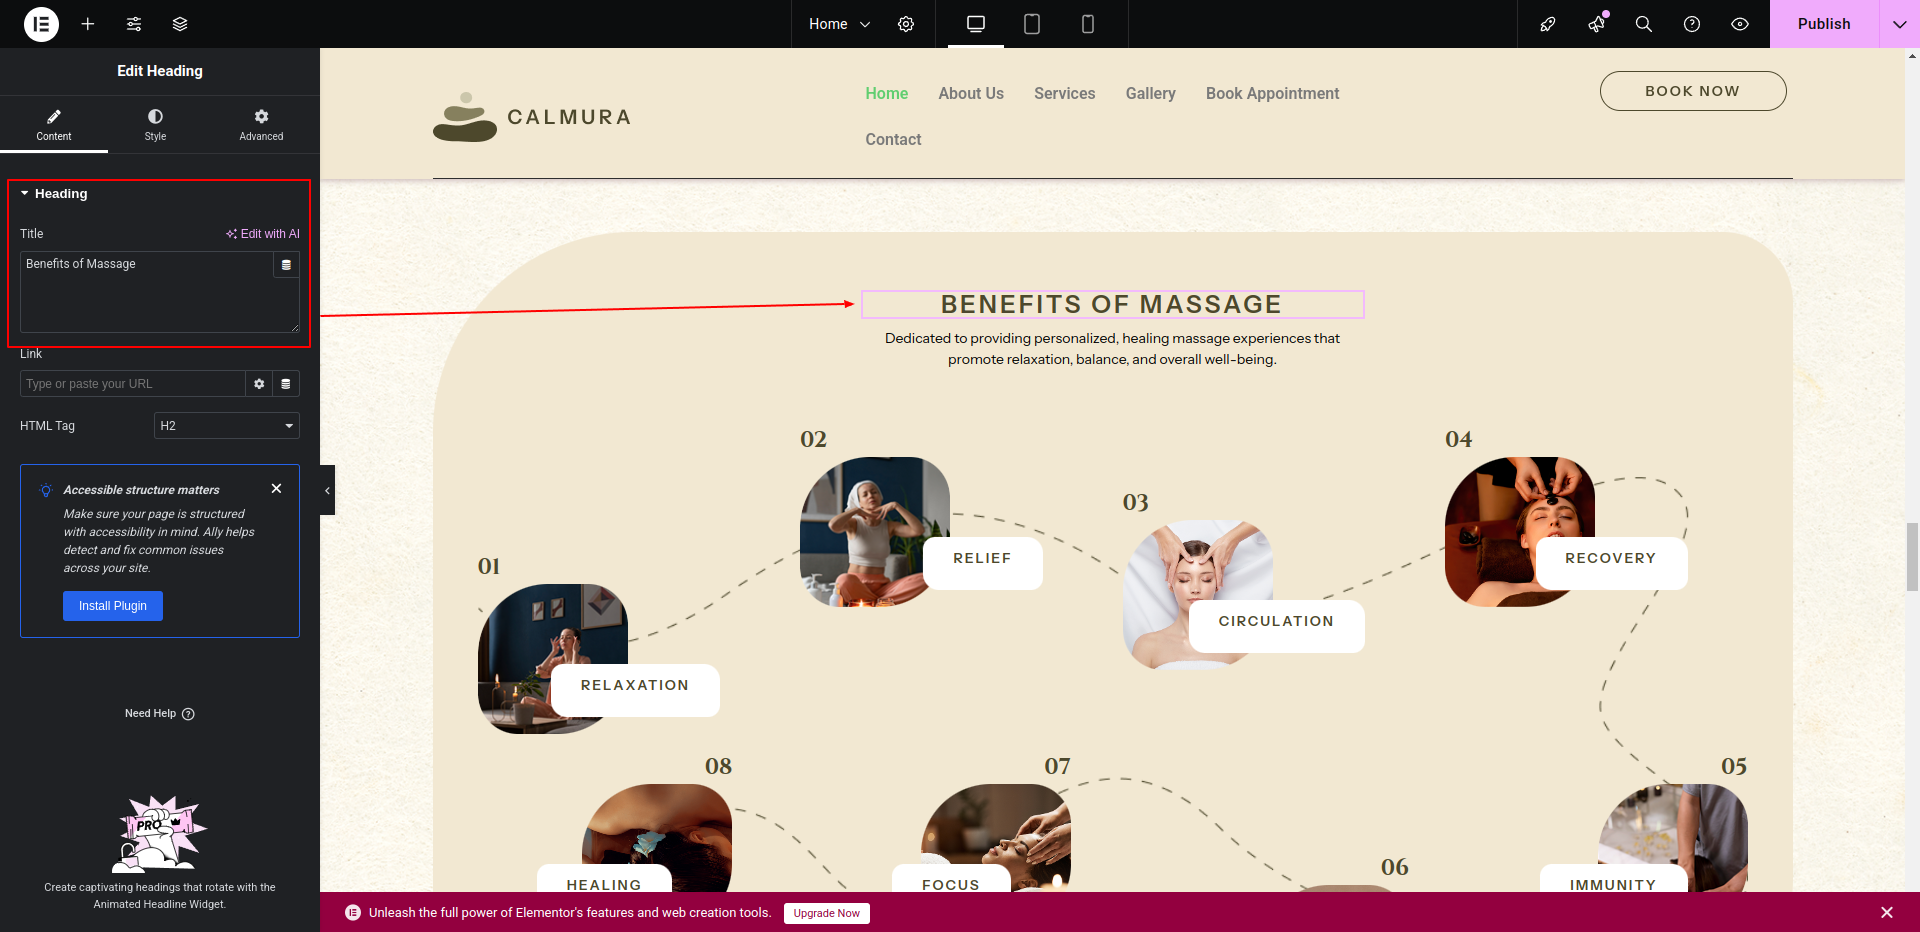Image resolution: width=1920 pixels, height=932 pixels.
Task: Expand publish options arrow
Action: (x=1899, y=24)
